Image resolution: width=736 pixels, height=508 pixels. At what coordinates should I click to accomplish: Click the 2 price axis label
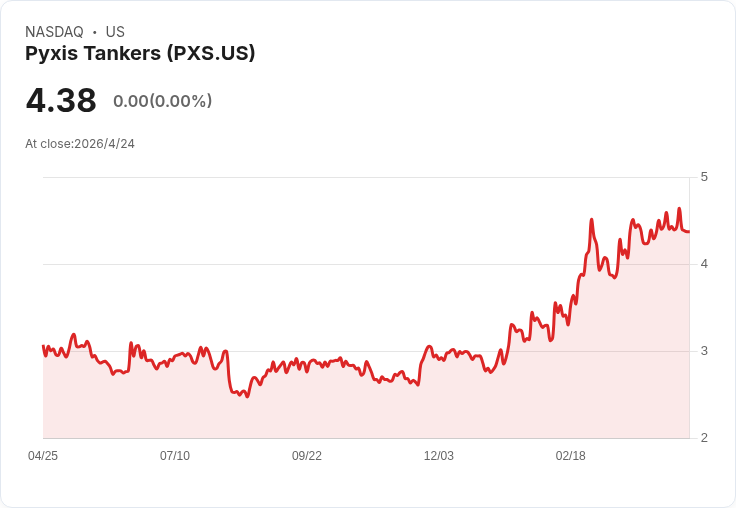pyautogui.click(x=704, y=438)
